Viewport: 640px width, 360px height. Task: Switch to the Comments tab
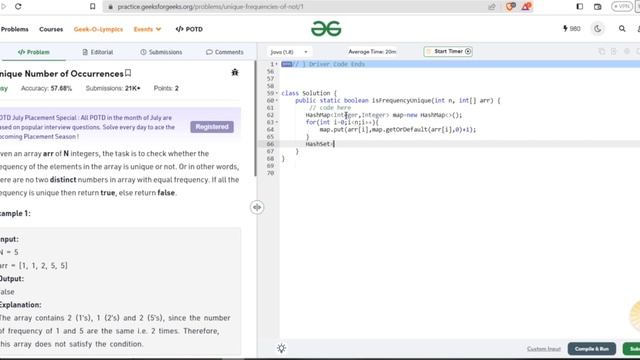tap(225, 52)
